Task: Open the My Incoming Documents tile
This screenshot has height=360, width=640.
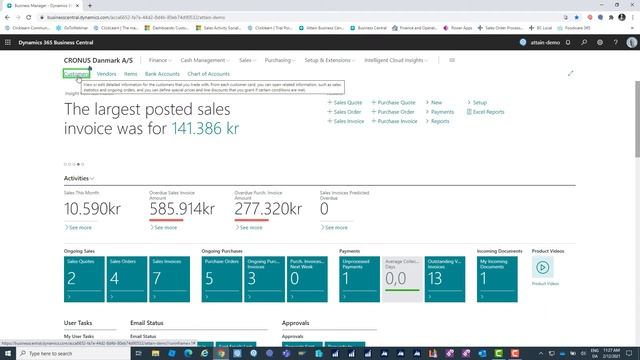Action: (497, 279)
